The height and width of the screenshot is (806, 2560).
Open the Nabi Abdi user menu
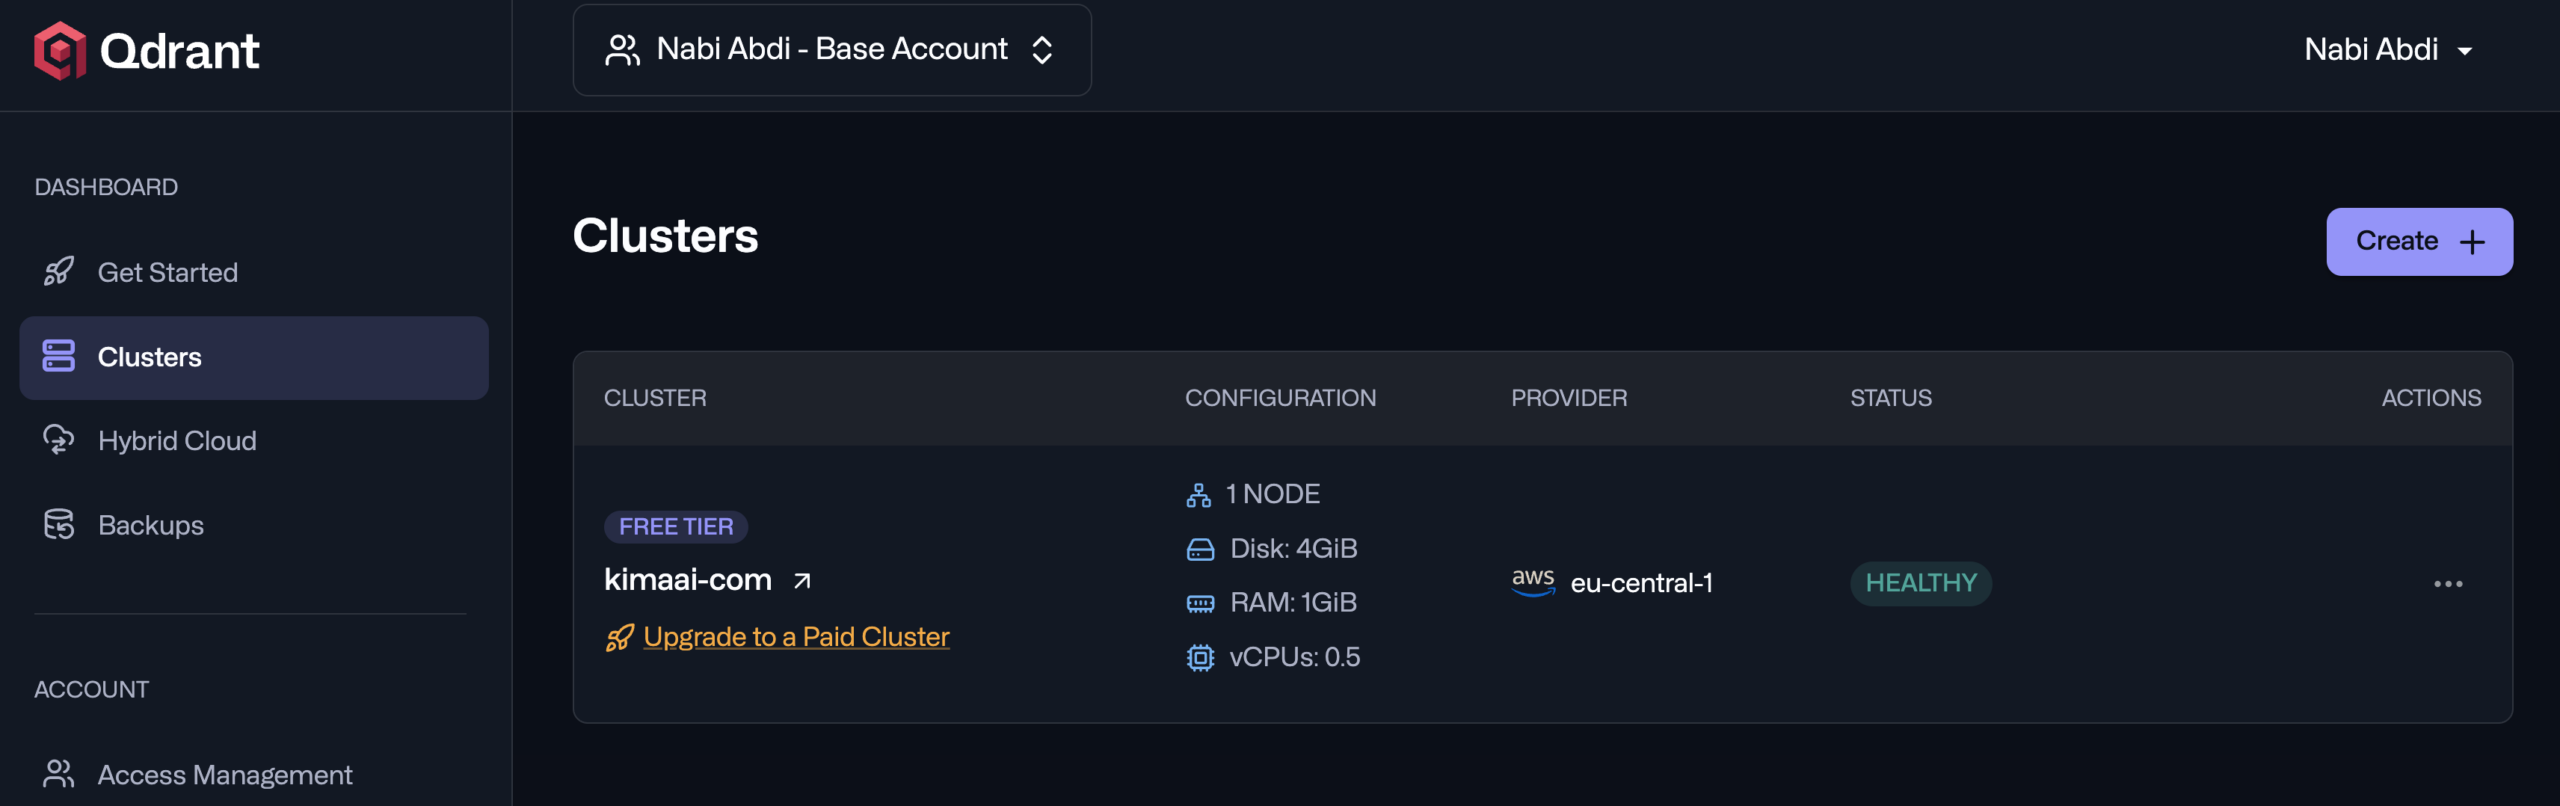tap(2389, 50)
